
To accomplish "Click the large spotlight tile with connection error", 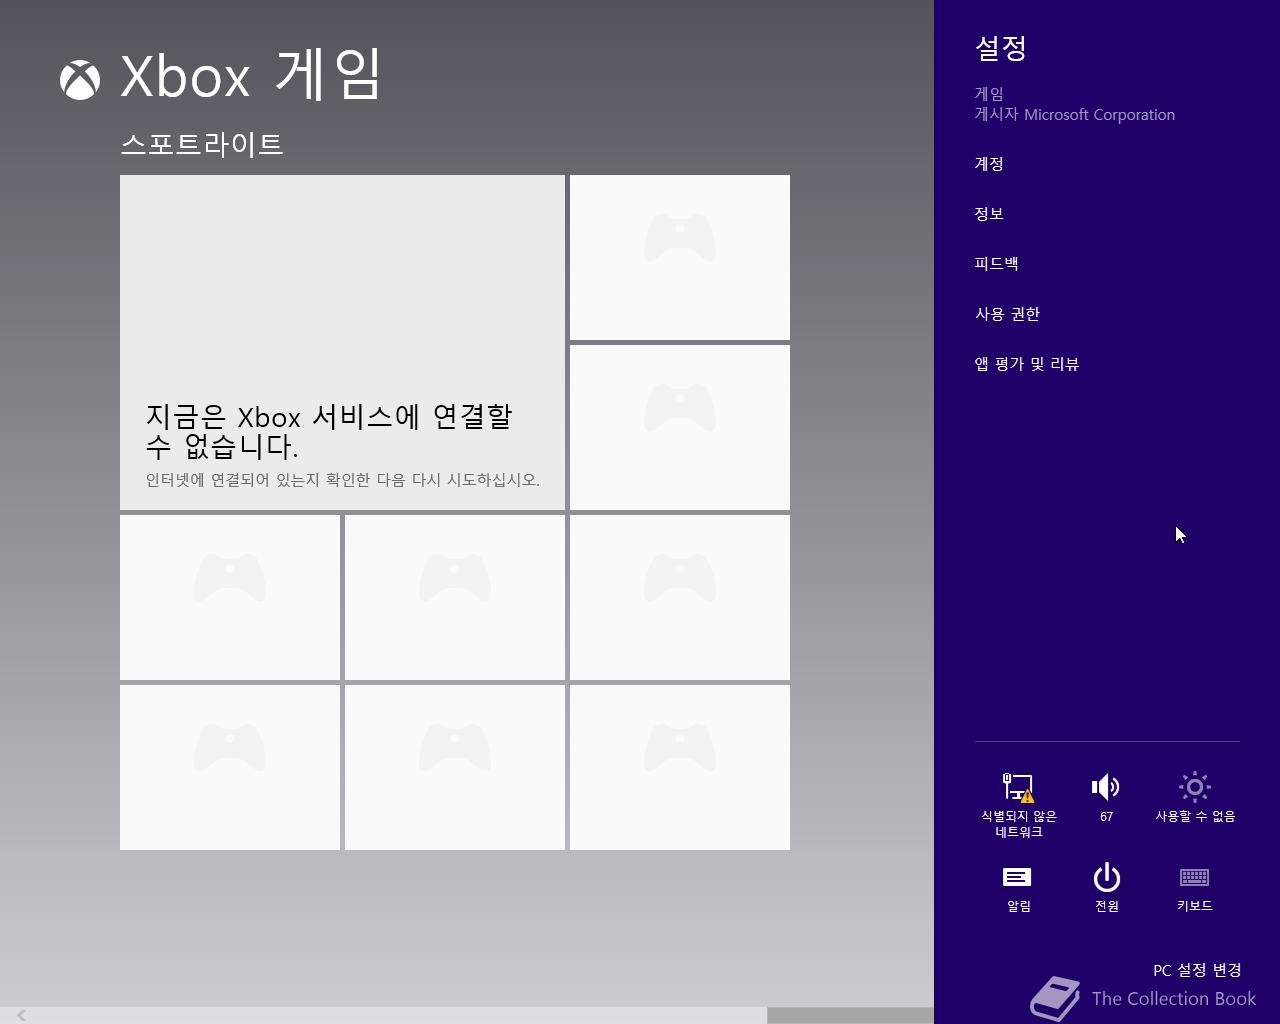I will coord(342,342).
